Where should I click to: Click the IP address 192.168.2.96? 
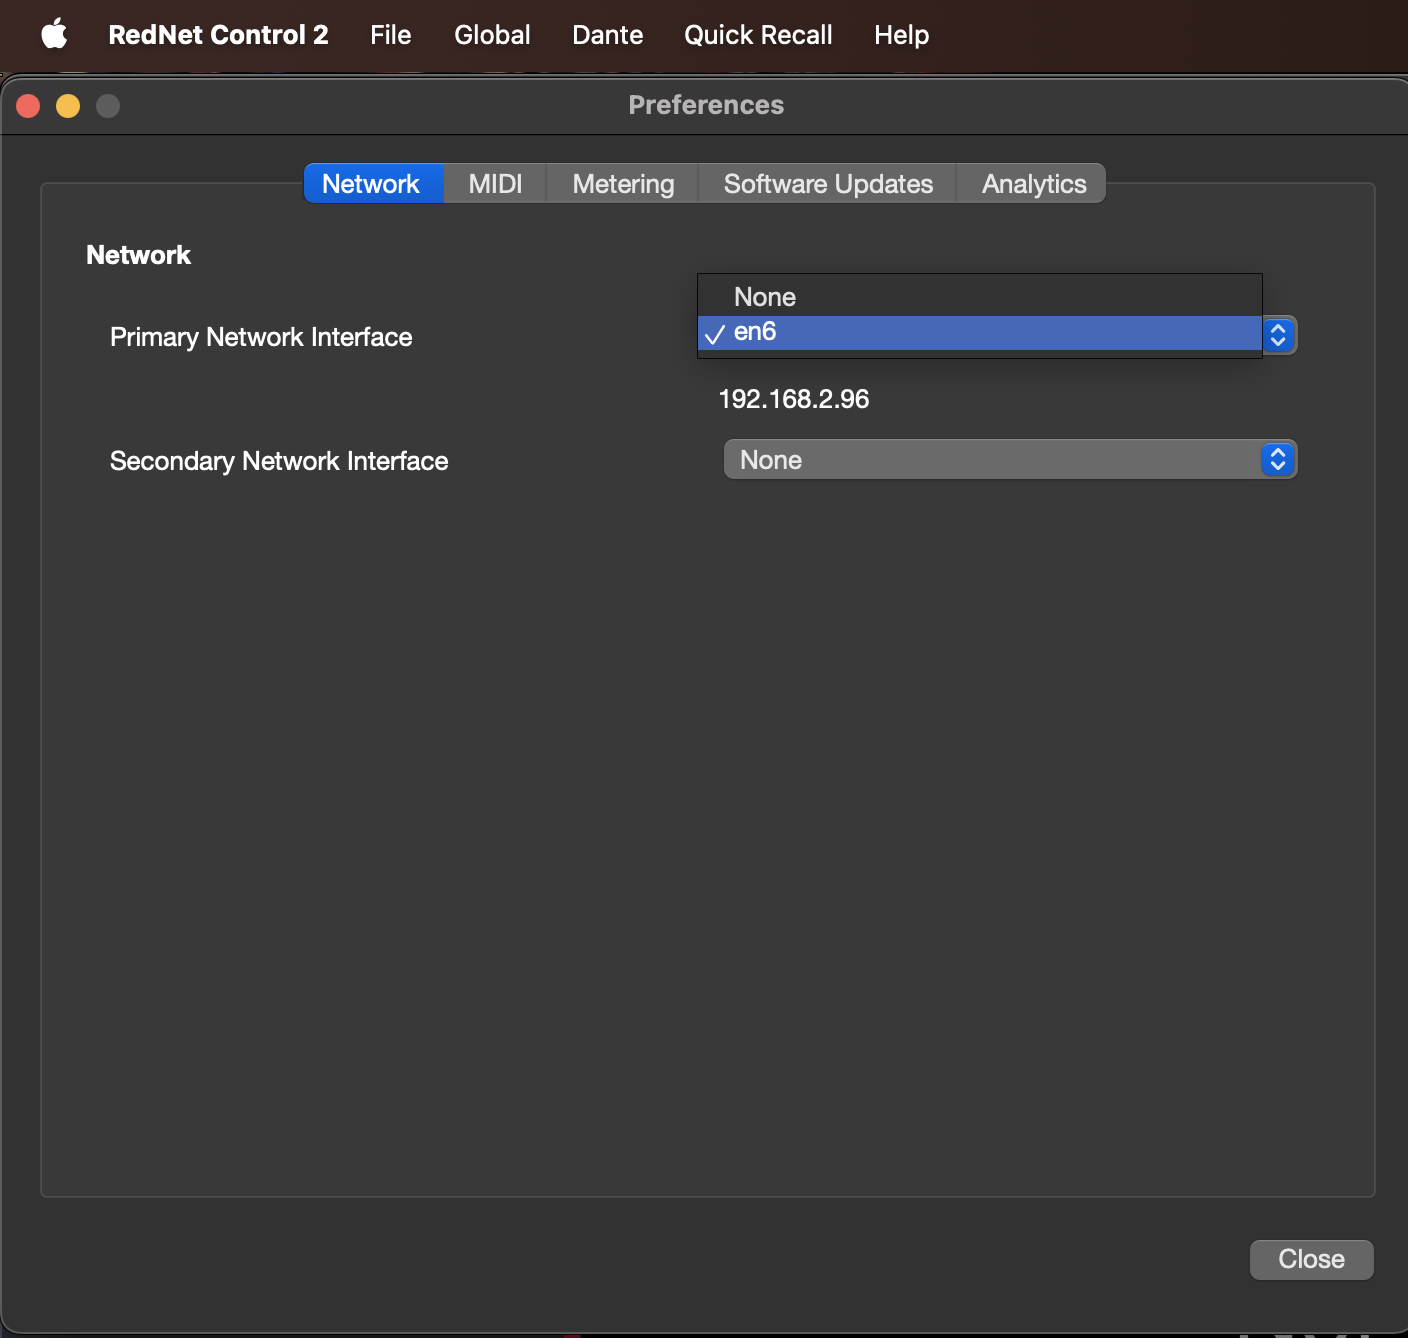point(793,399)
